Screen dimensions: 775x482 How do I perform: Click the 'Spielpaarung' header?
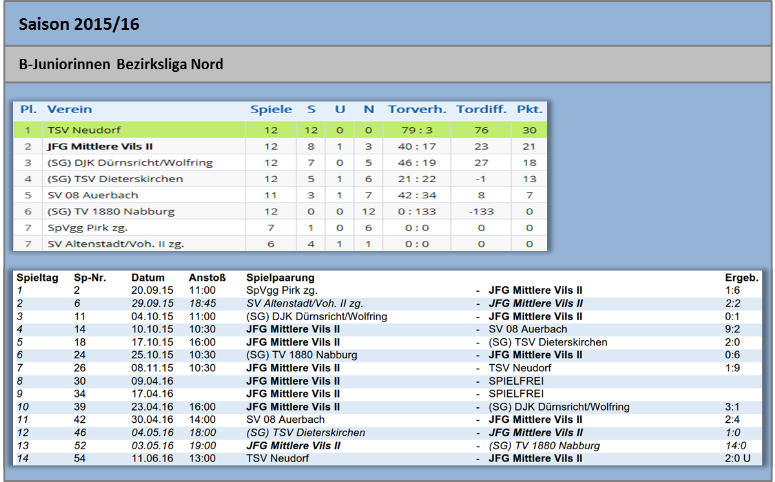280,278
